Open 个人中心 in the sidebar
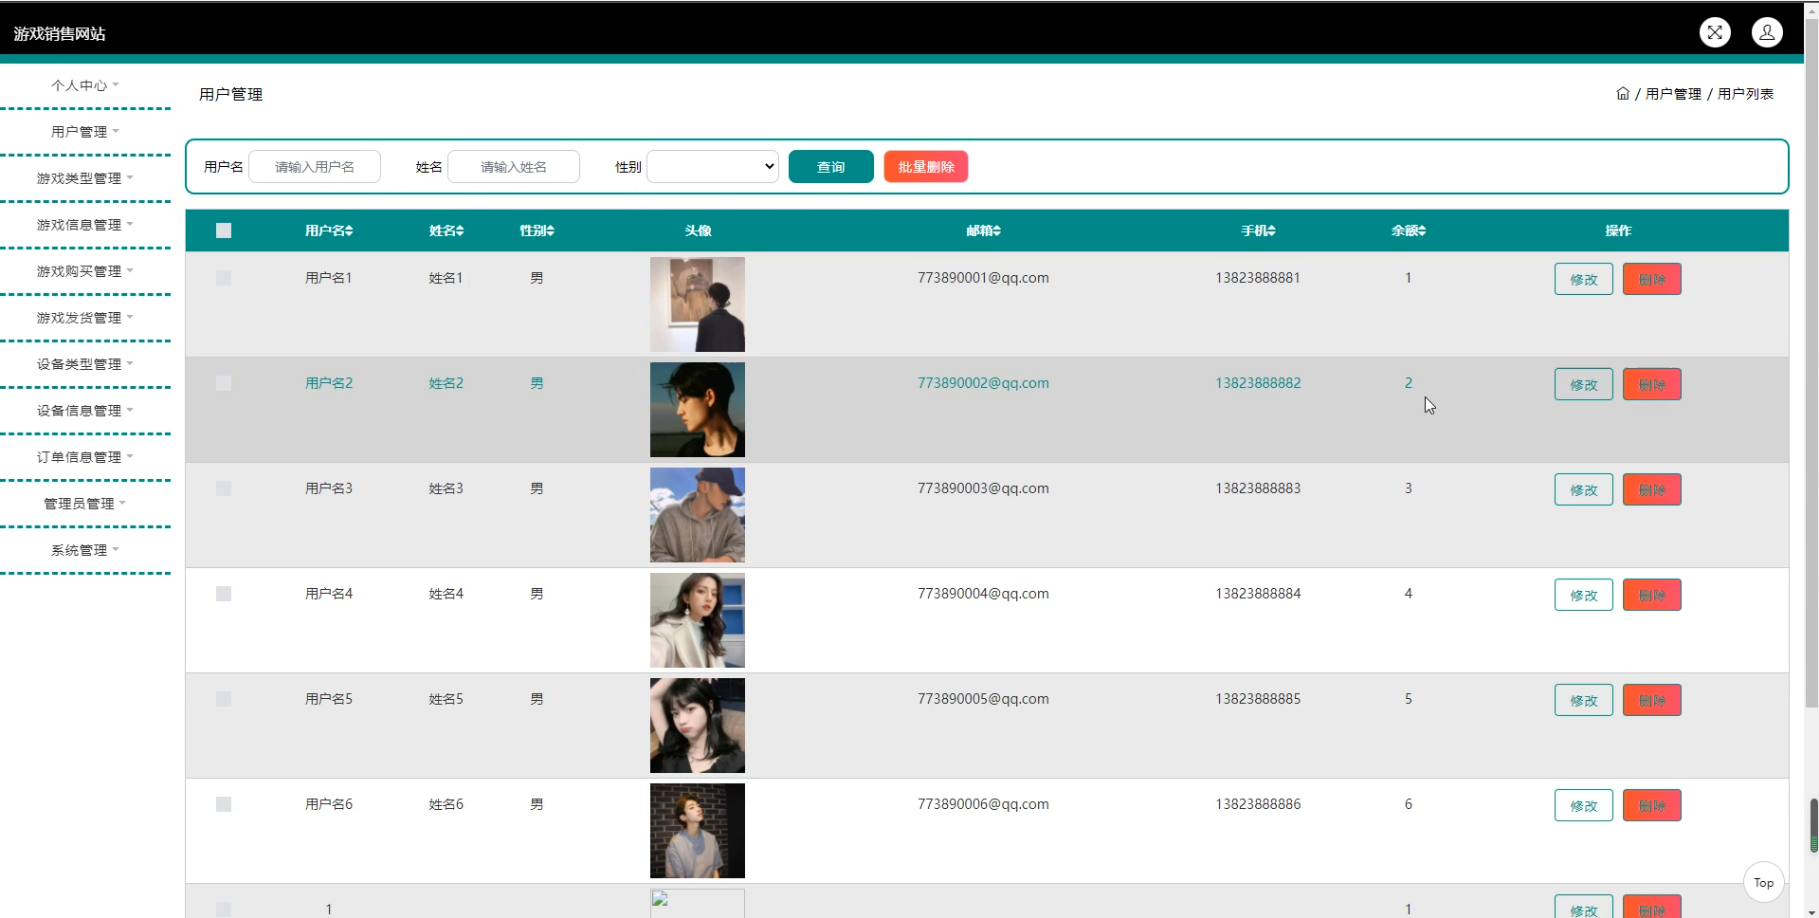Screen dimensions: 1819x918 click(85, 85)
